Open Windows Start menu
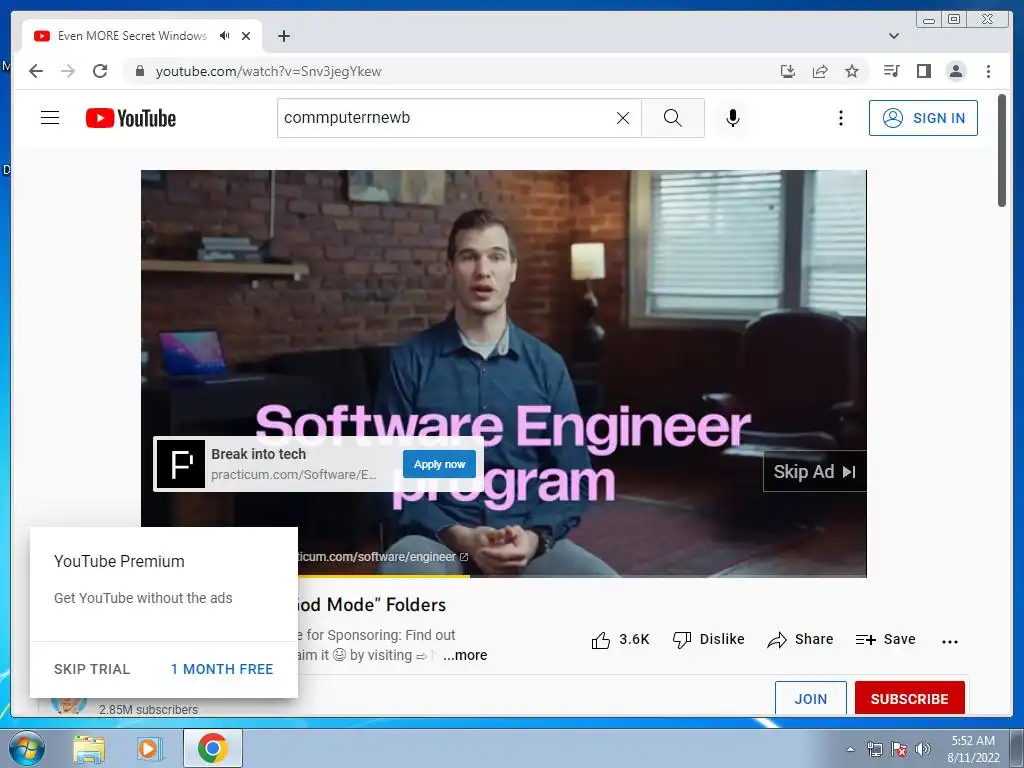This screenshot has height=768, width=1024. point(26,748)
